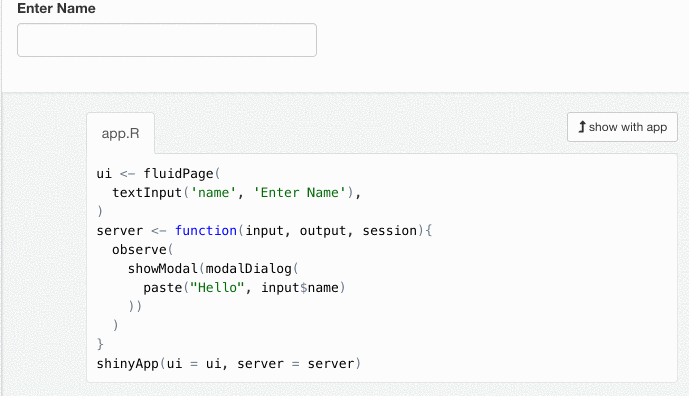Click the Enter Name text input field
The width and height of the screenshot is (689, 396).
coord(167,40)
